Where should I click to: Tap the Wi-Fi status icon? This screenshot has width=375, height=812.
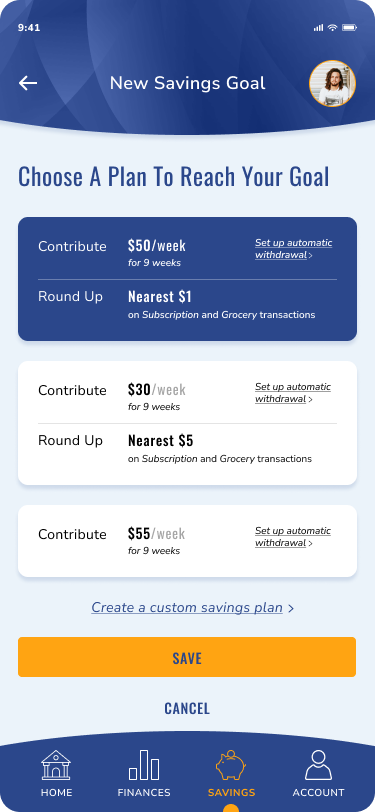click(333, 27)
